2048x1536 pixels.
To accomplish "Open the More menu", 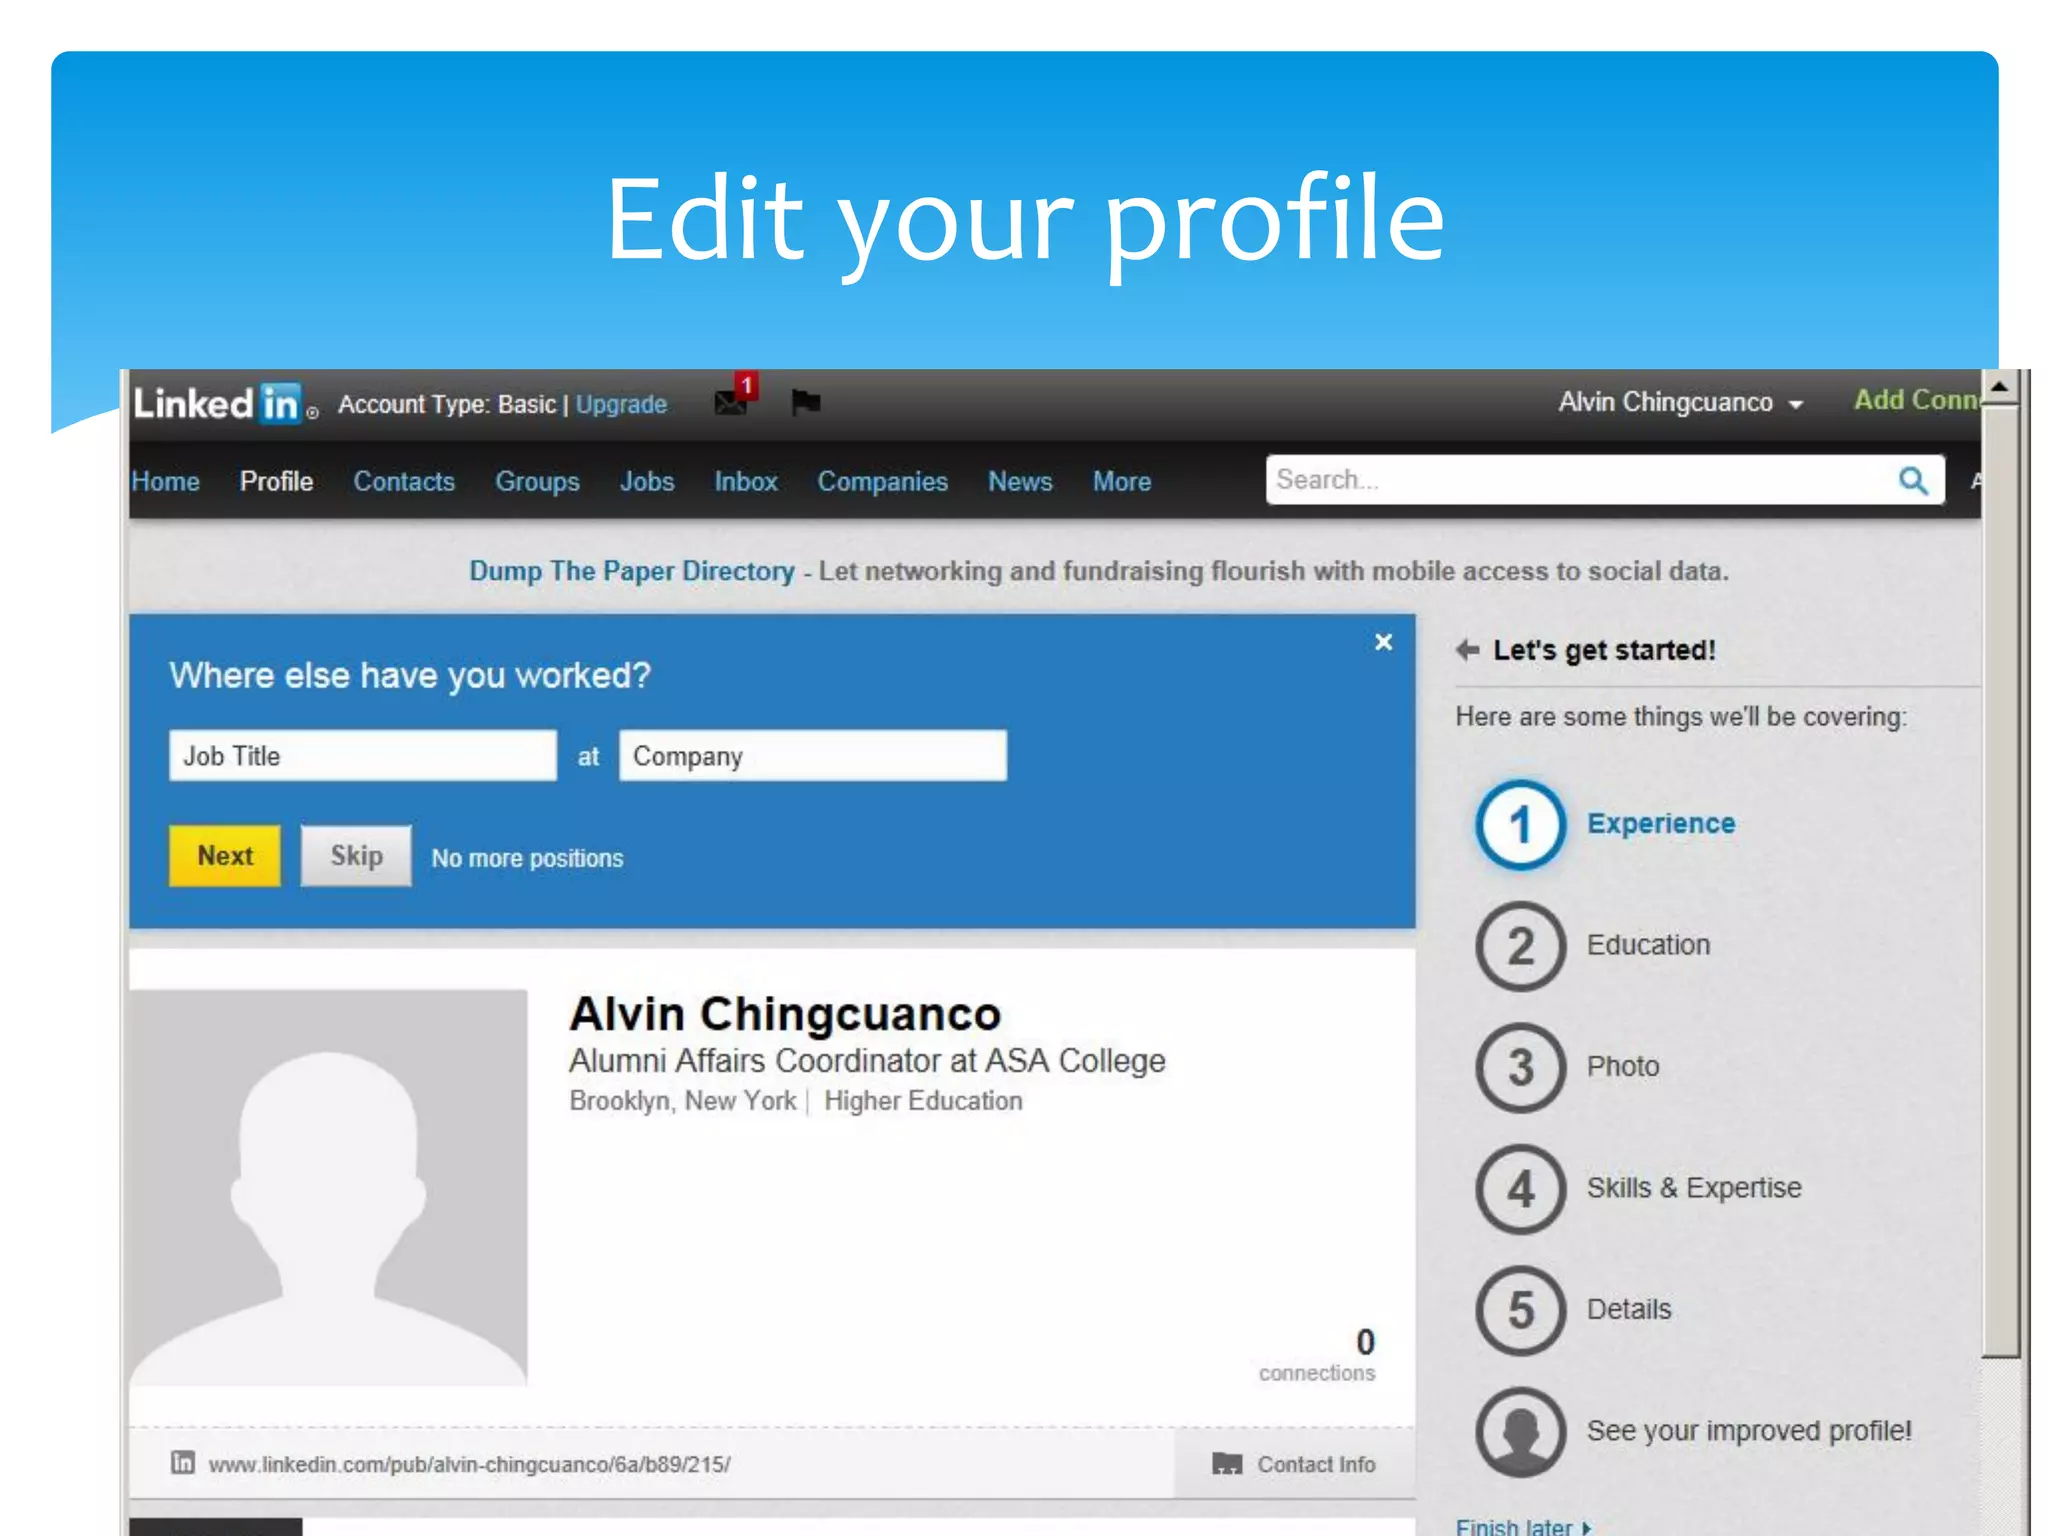I will click(1121, 482).
